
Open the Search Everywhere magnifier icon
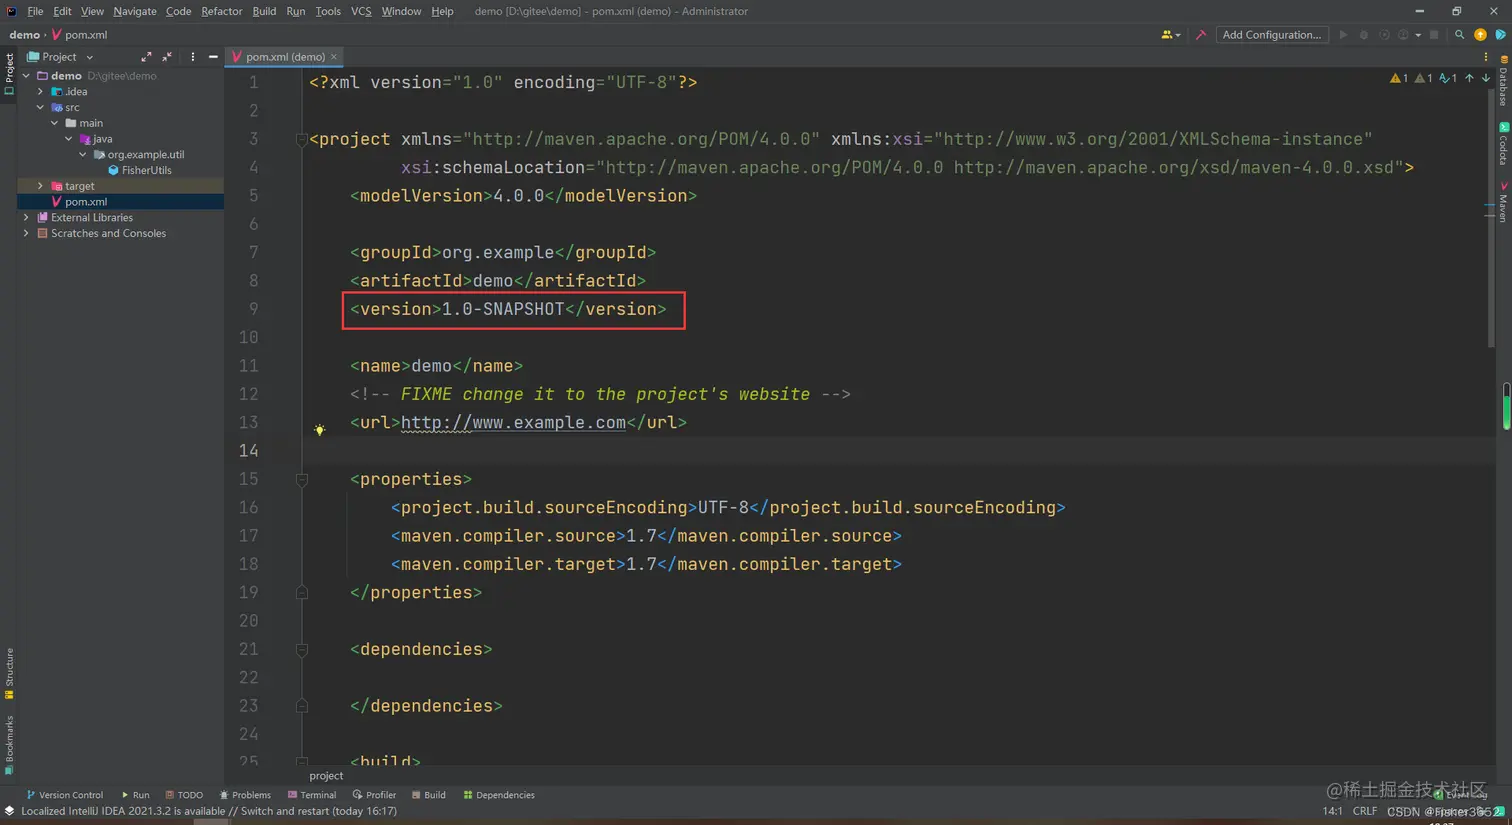1459,35
